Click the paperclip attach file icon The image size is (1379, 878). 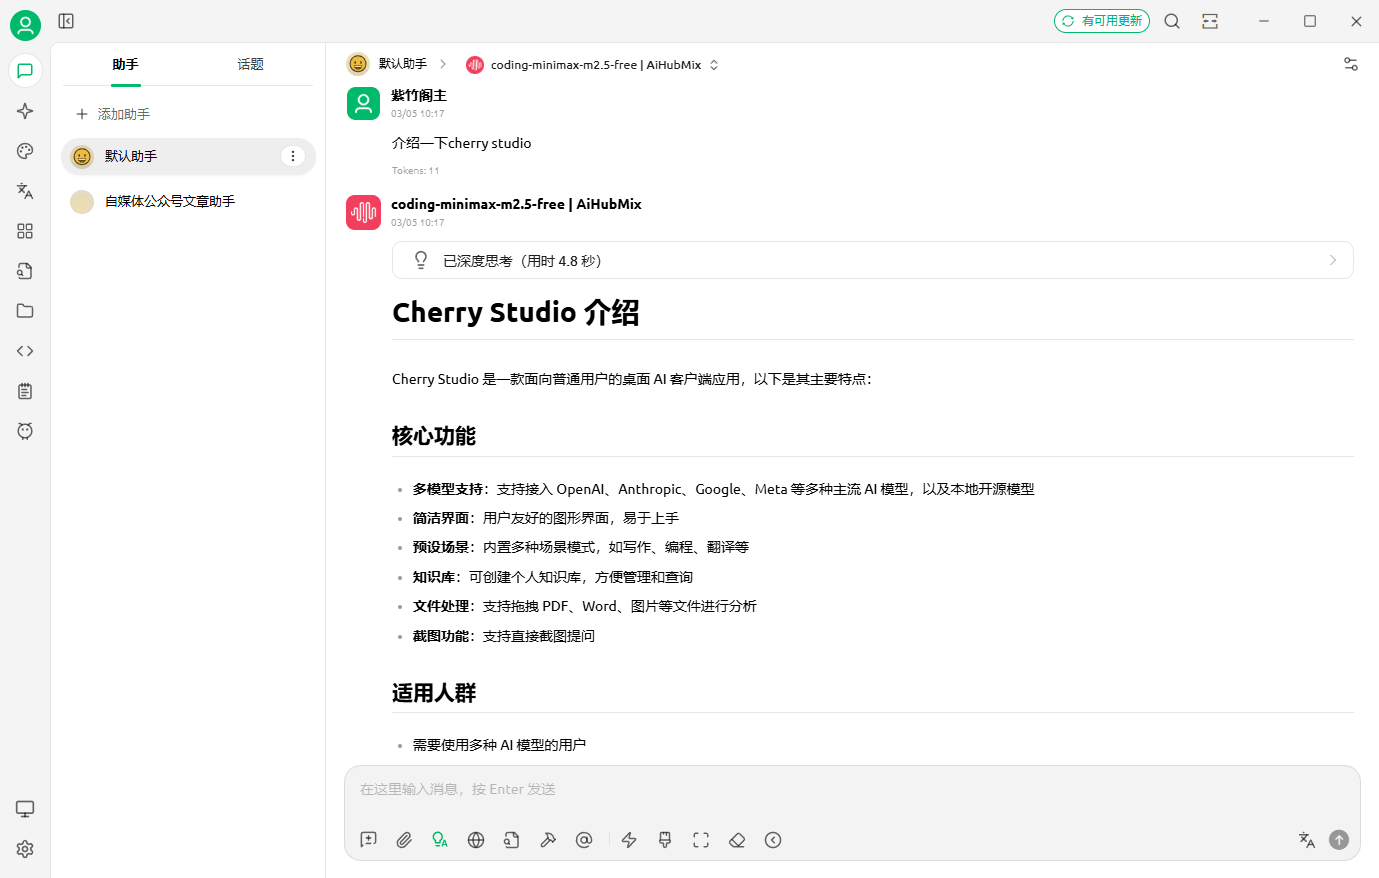(404, 840)
